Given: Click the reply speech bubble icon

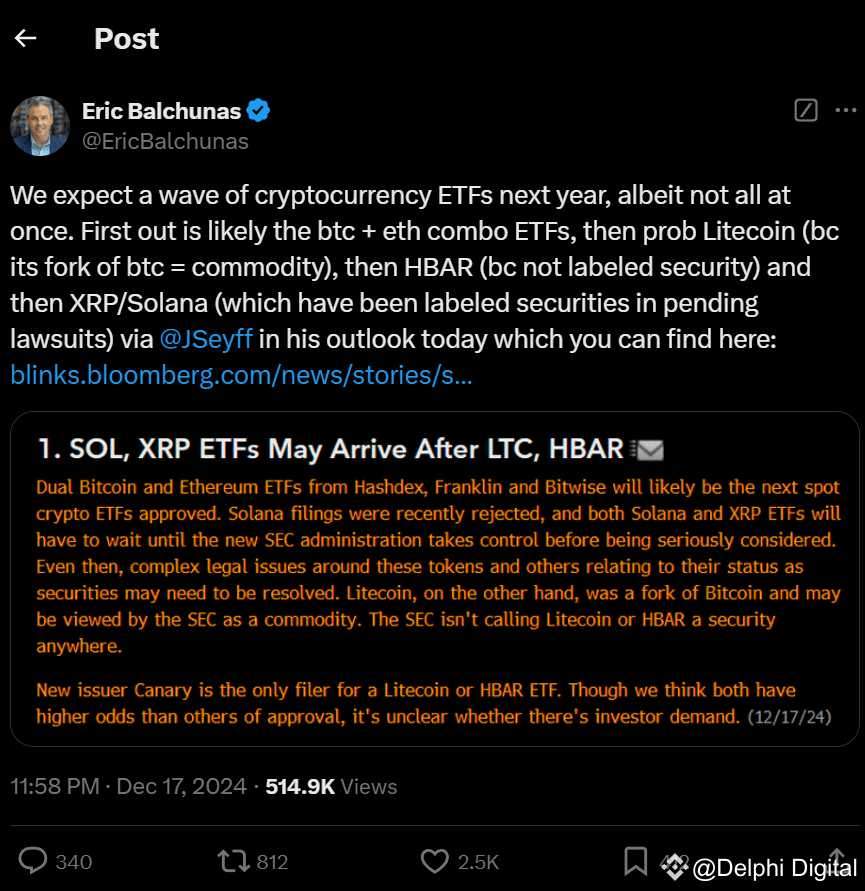Looking at the screenshot, I should [35, 861].
